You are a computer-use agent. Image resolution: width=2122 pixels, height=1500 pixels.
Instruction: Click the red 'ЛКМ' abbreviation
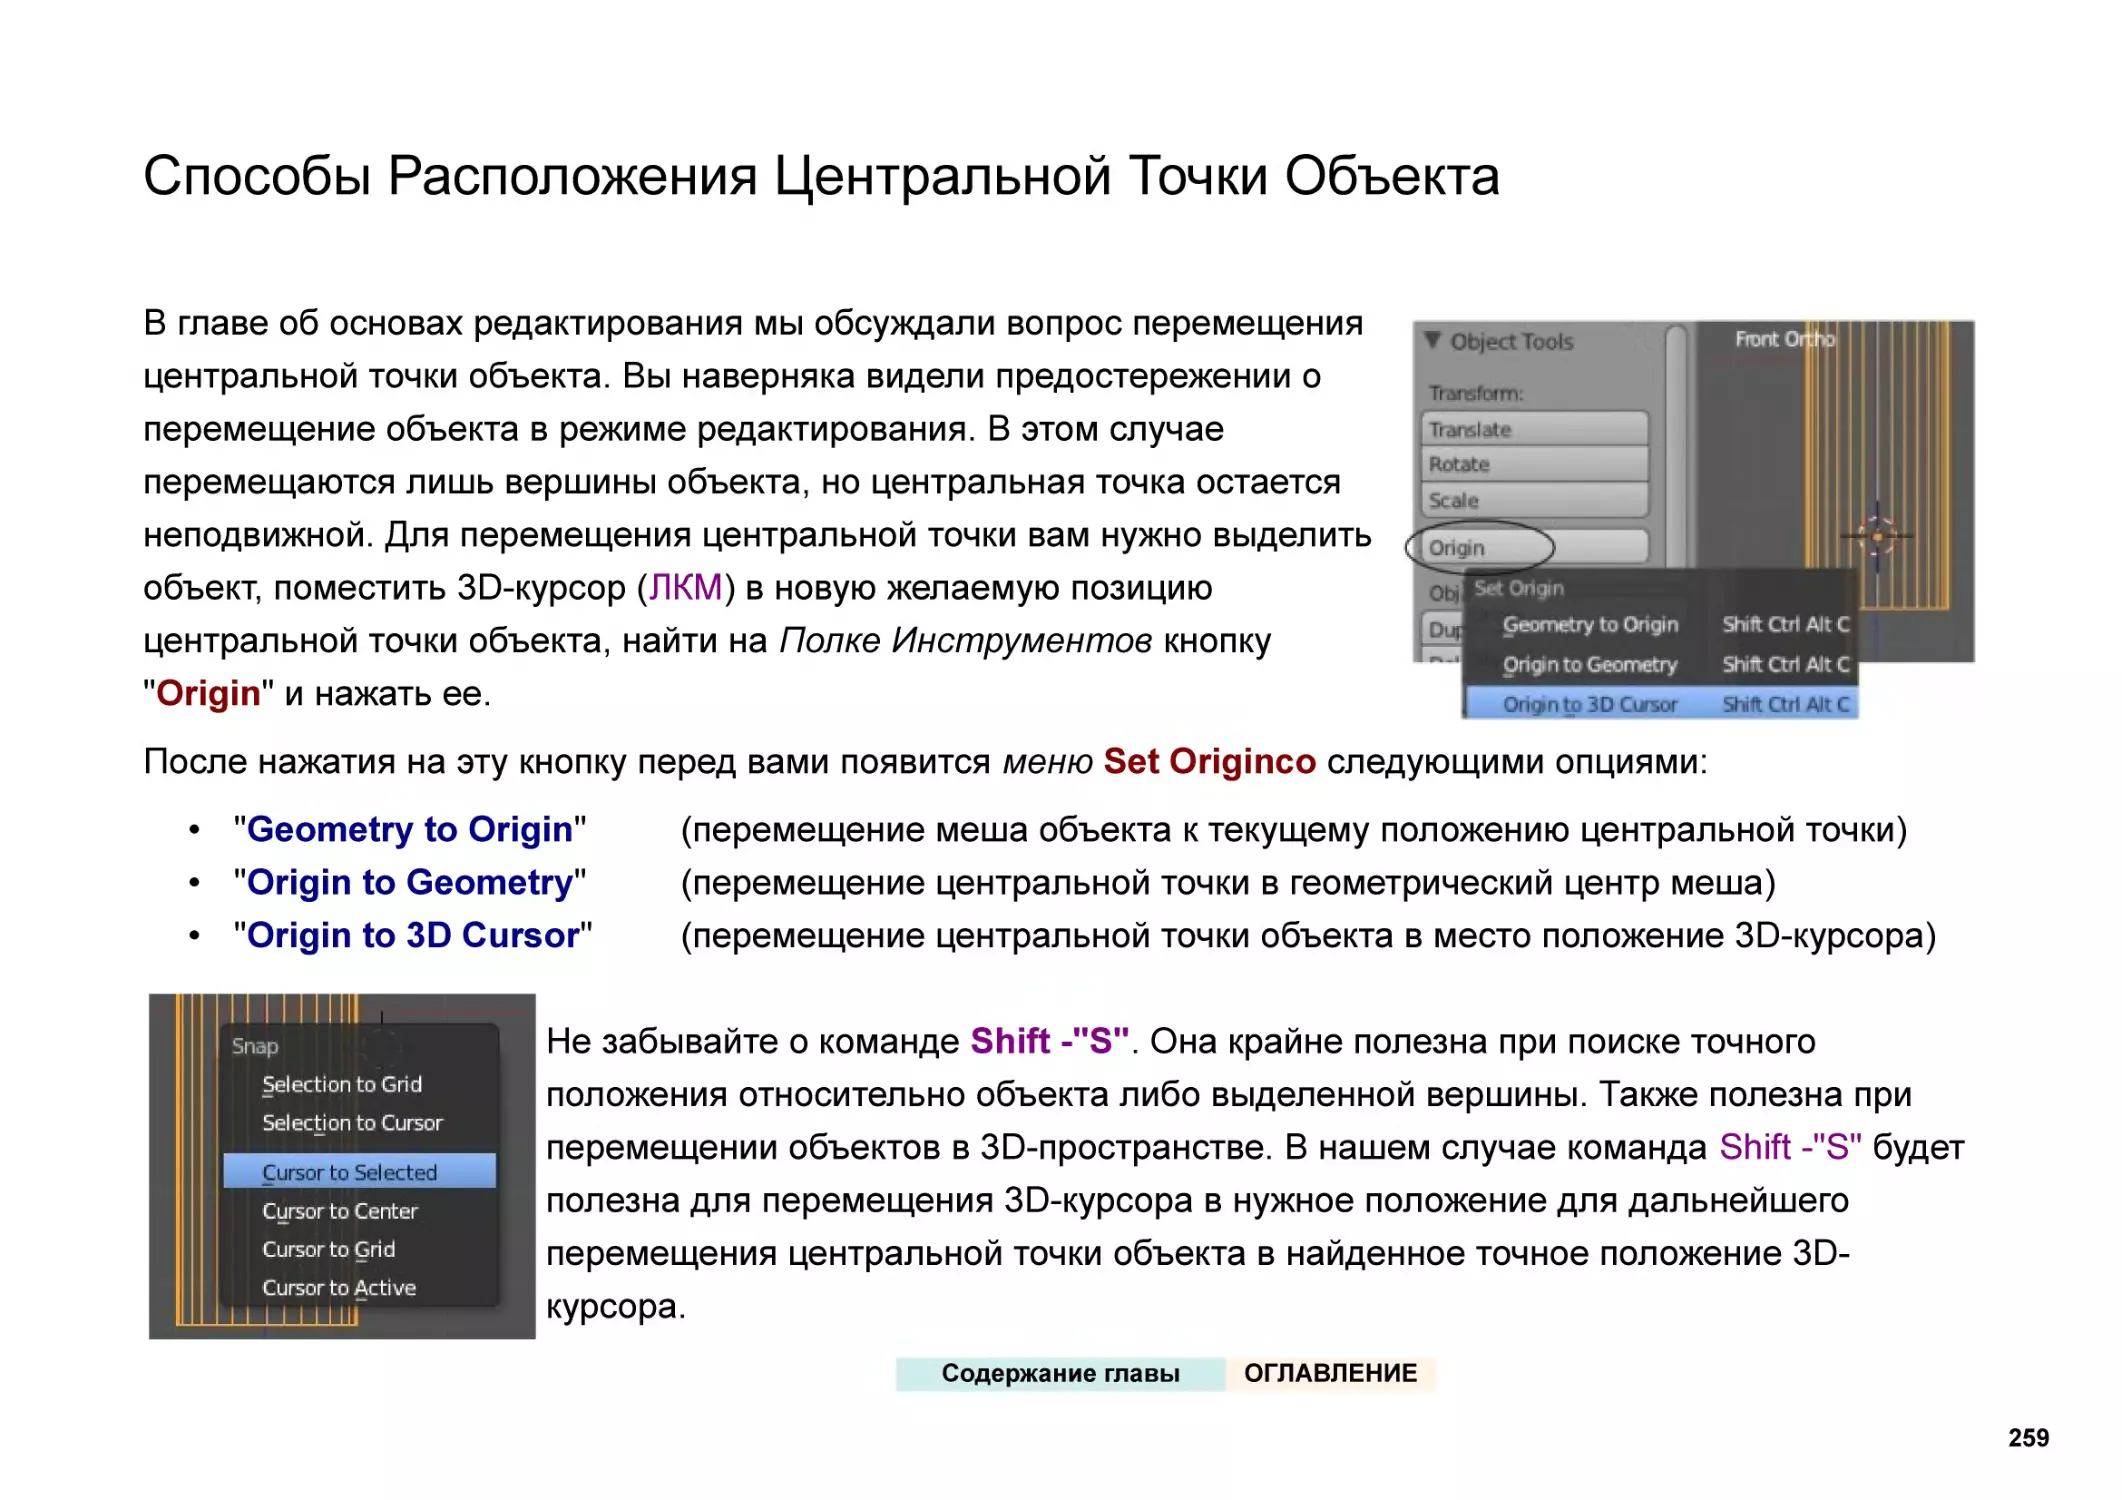pyautogui.click(x=685, y=587)
